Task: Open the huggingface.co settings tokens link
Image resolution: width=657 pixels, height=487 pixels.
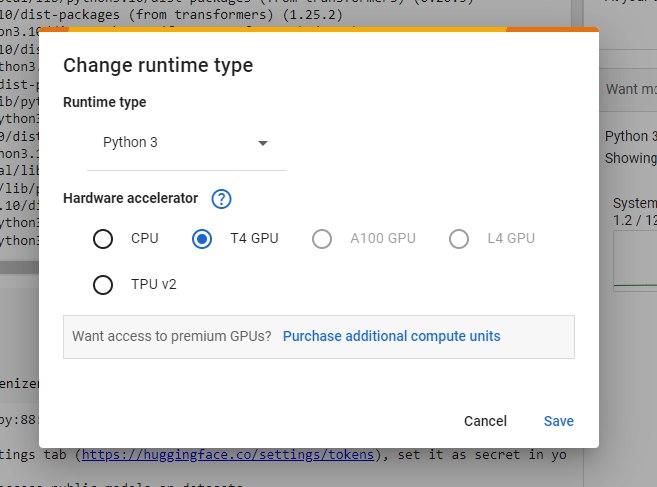Action: 228,455
